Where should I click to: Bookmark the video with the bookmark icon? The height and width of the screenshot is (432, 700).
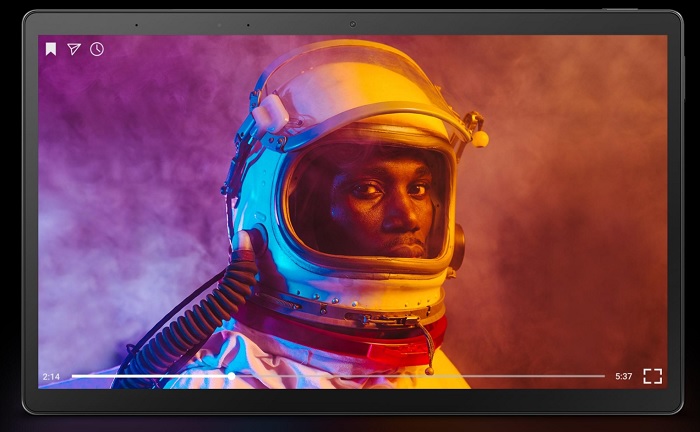[51, 49]
